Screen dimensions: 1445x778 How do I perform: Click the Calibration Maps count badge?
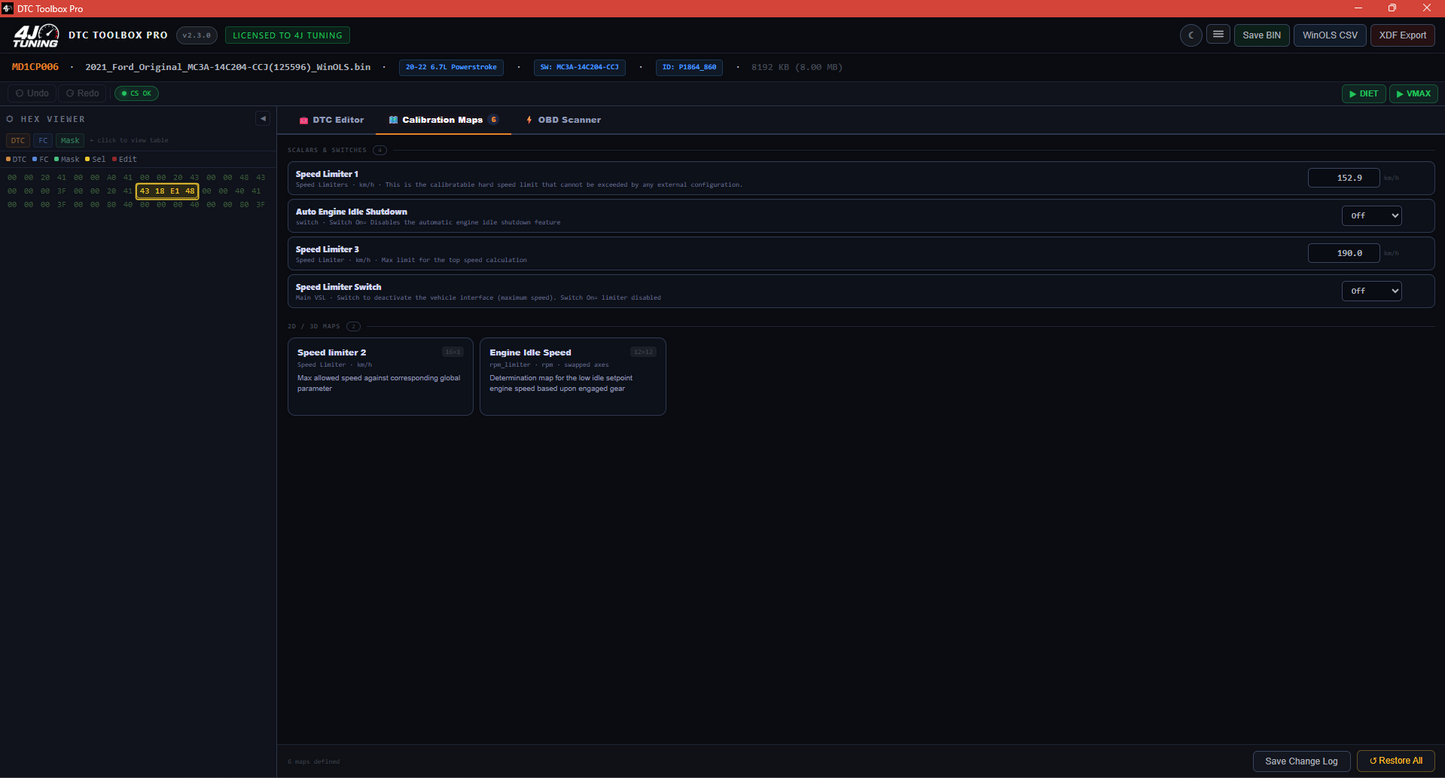click(493, 120)
